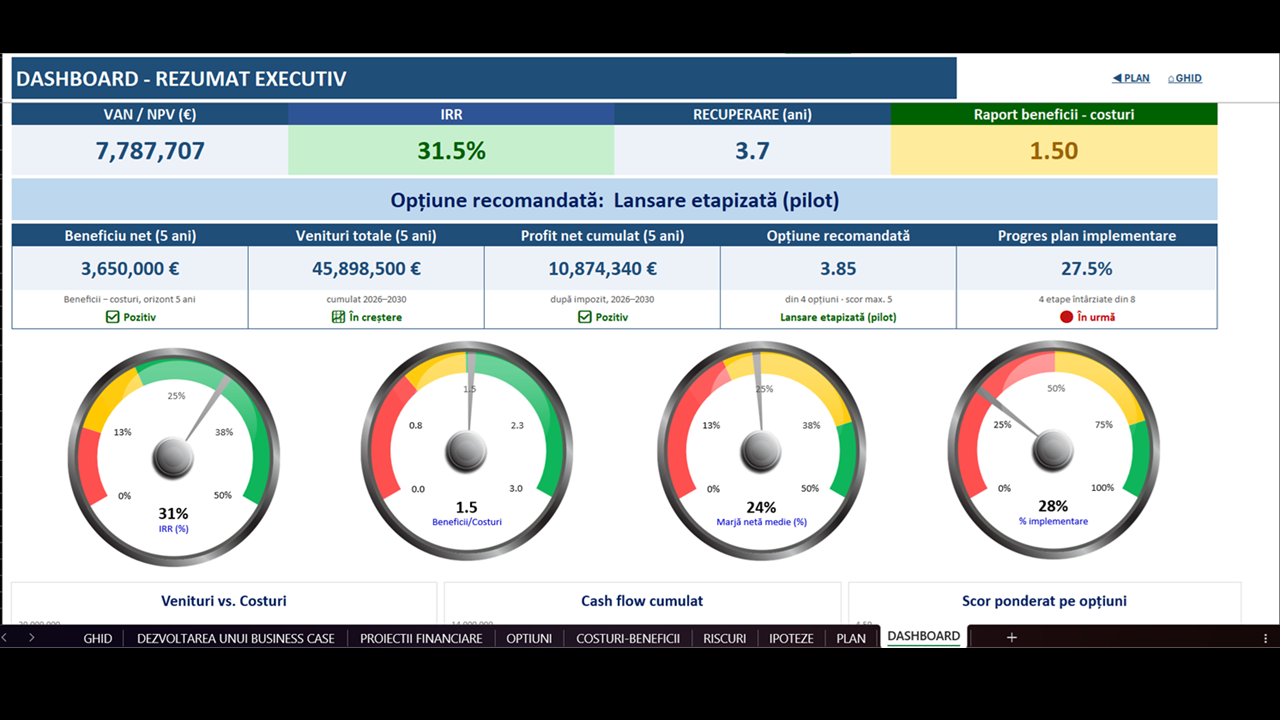Click previous sheet navigation arrow
The image size is (1280, 720).
click(x=5, y=637)
